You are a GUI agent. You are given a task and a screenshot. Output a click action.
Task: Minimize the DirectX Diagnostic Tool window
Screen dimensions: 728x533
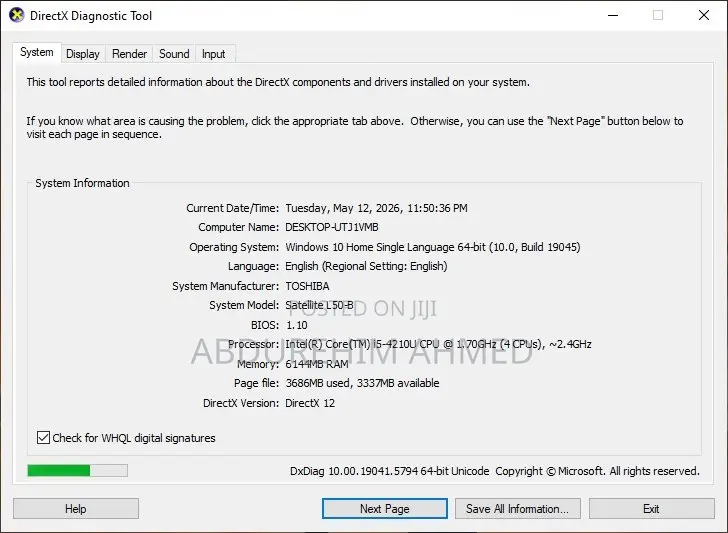click(613, 15)
